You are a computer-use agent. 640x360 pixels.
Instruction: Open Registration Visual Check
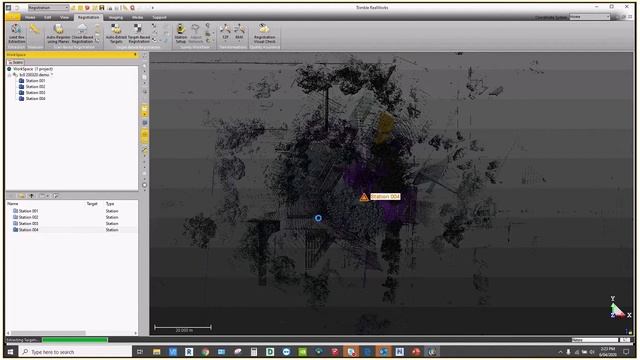[264, 34]
